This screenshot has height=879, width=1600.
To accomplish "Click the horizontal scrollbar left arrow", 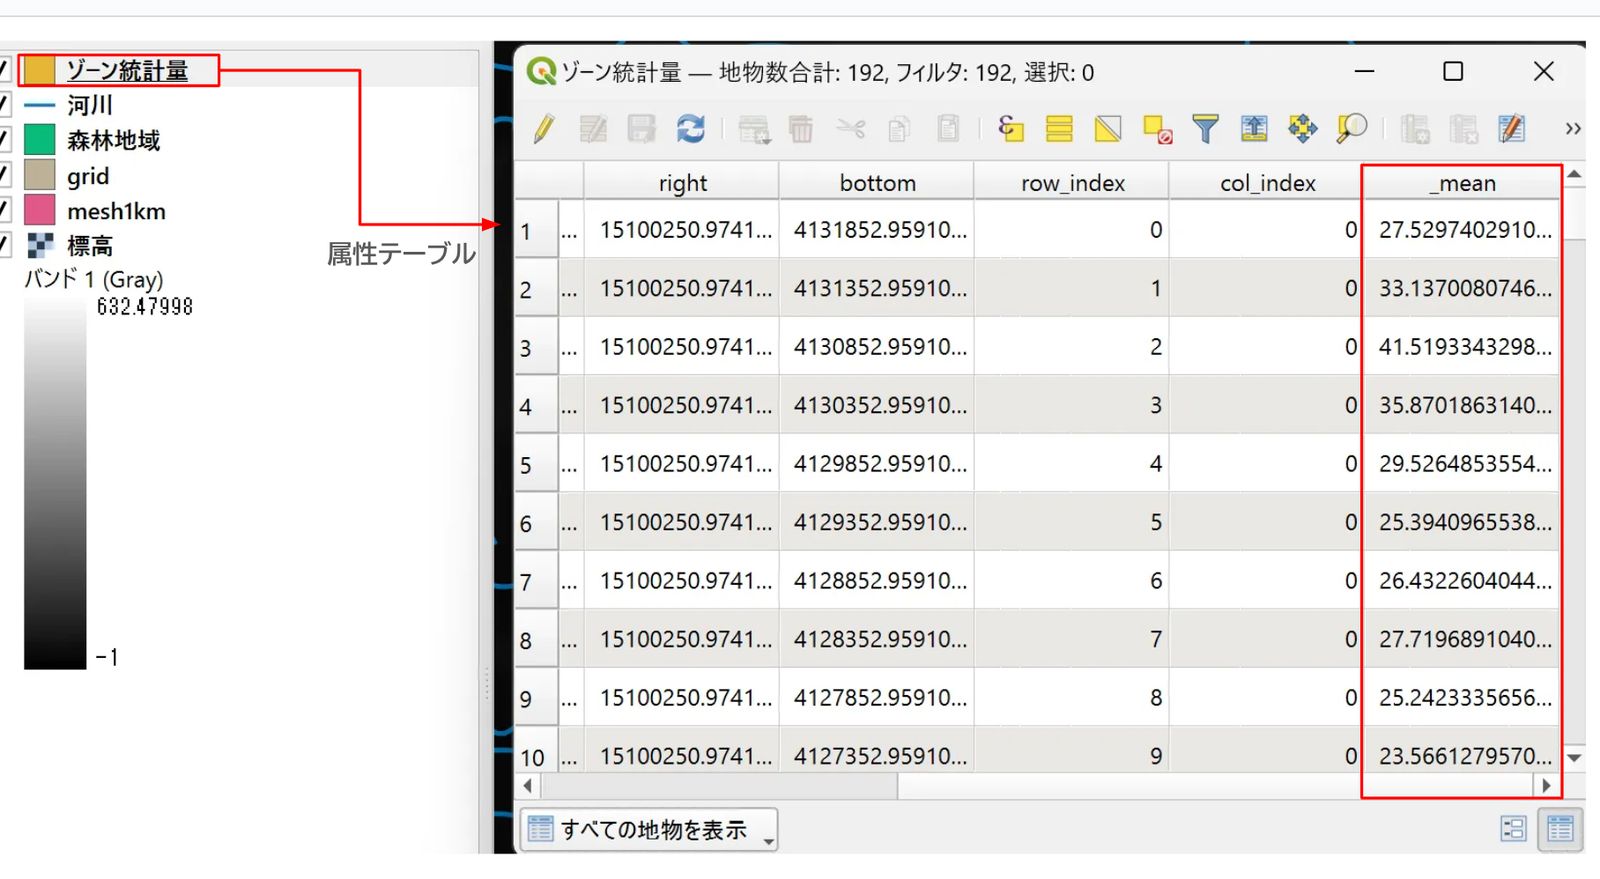I will (x=528, y=786).
